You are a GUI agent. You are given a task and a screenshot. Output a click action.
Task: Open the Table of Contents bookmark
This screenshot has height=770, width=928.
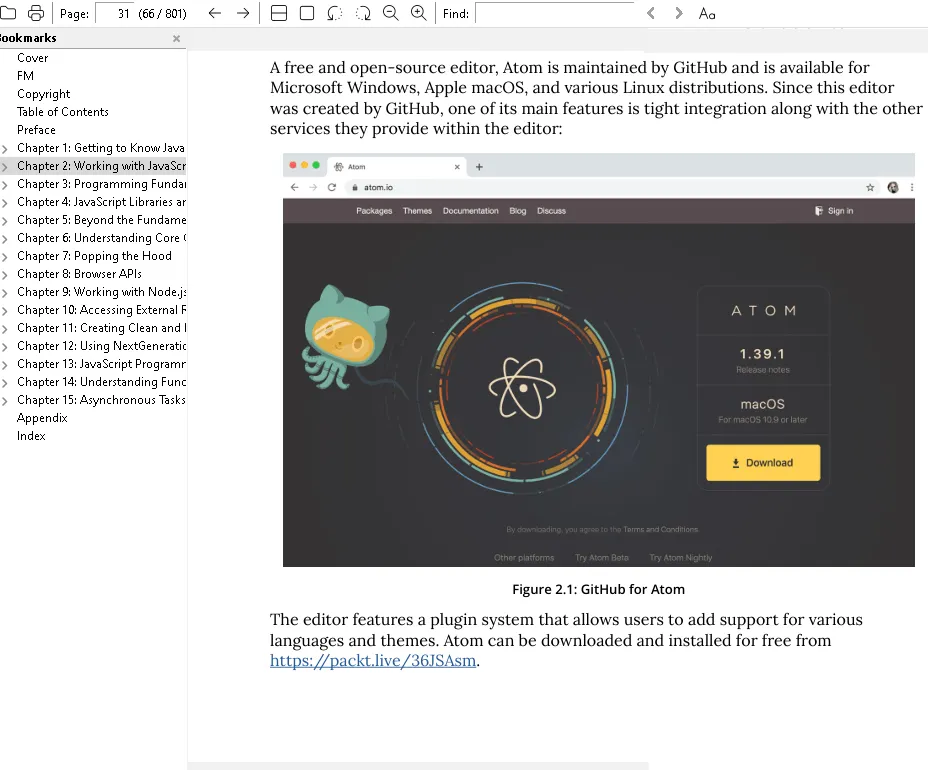(62, 112)
